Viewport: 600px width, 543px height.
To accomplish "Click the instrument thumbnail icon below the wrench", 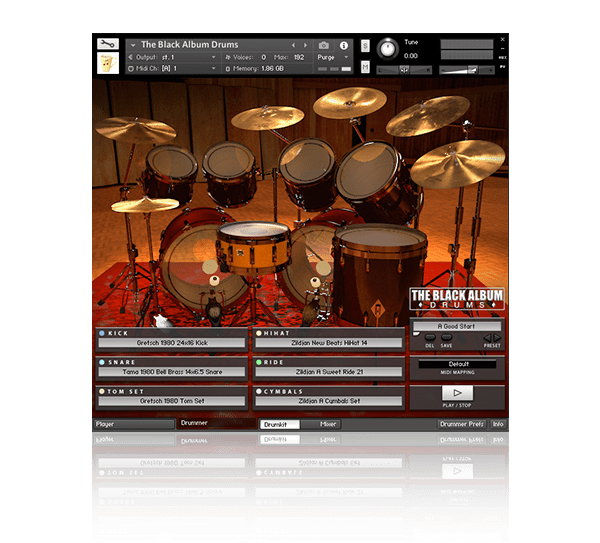I will [x=107, y=63].
